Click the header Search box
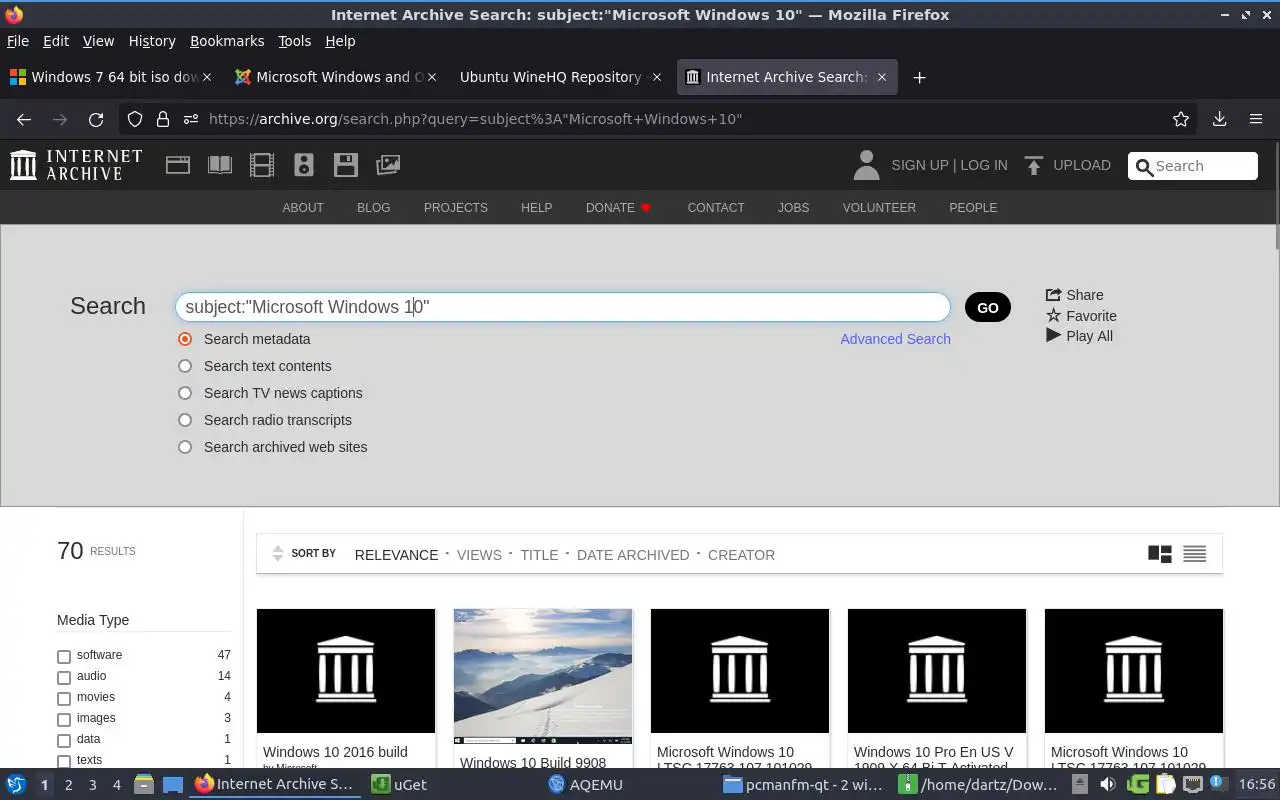 (x=1193, y=166)
